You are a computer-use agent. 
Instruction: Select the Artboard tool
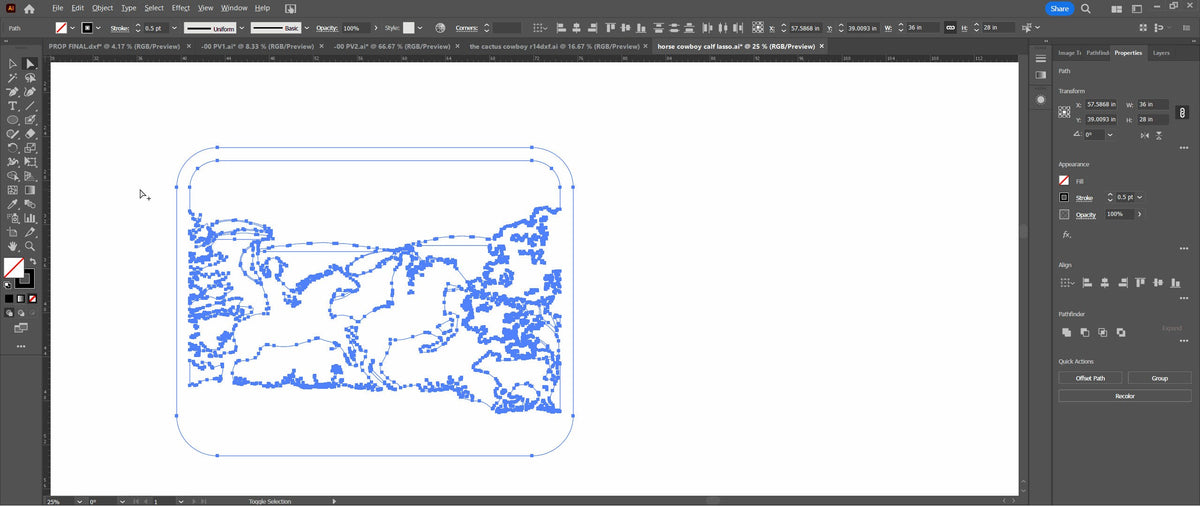[x=13, y=231]
